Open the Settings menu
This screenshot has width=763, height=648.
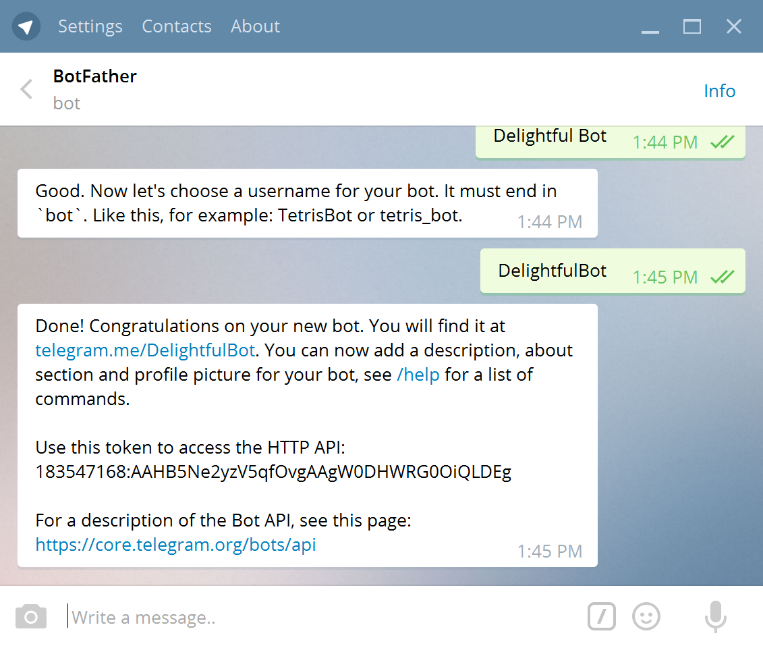[90, 26]
